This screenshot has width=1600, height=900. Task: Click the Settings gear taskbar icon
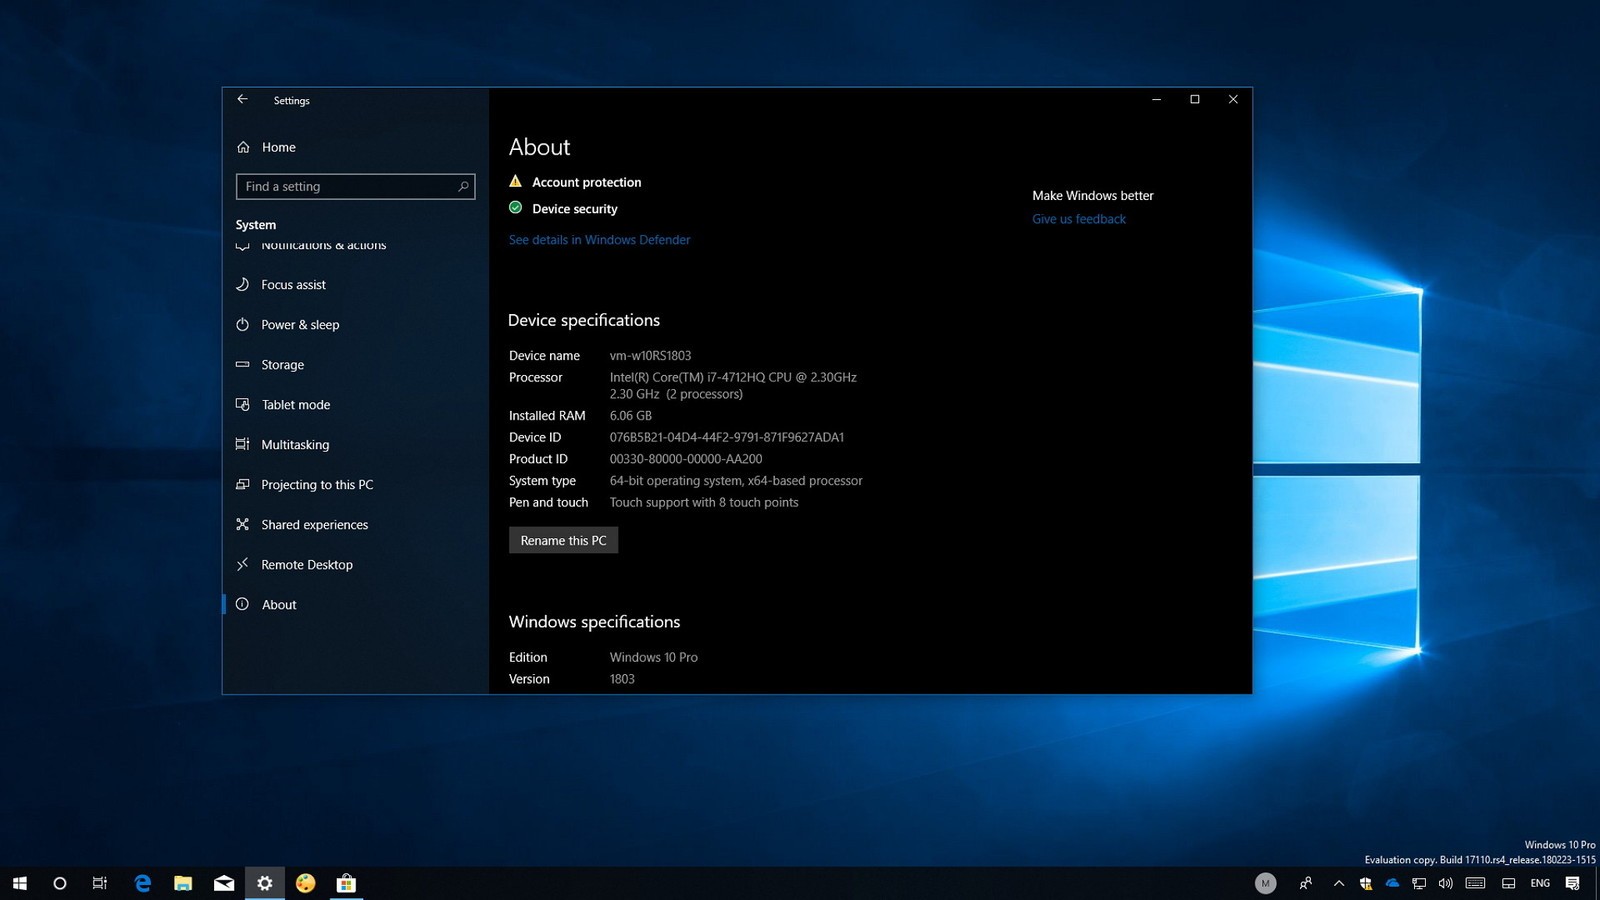[265, 883]
